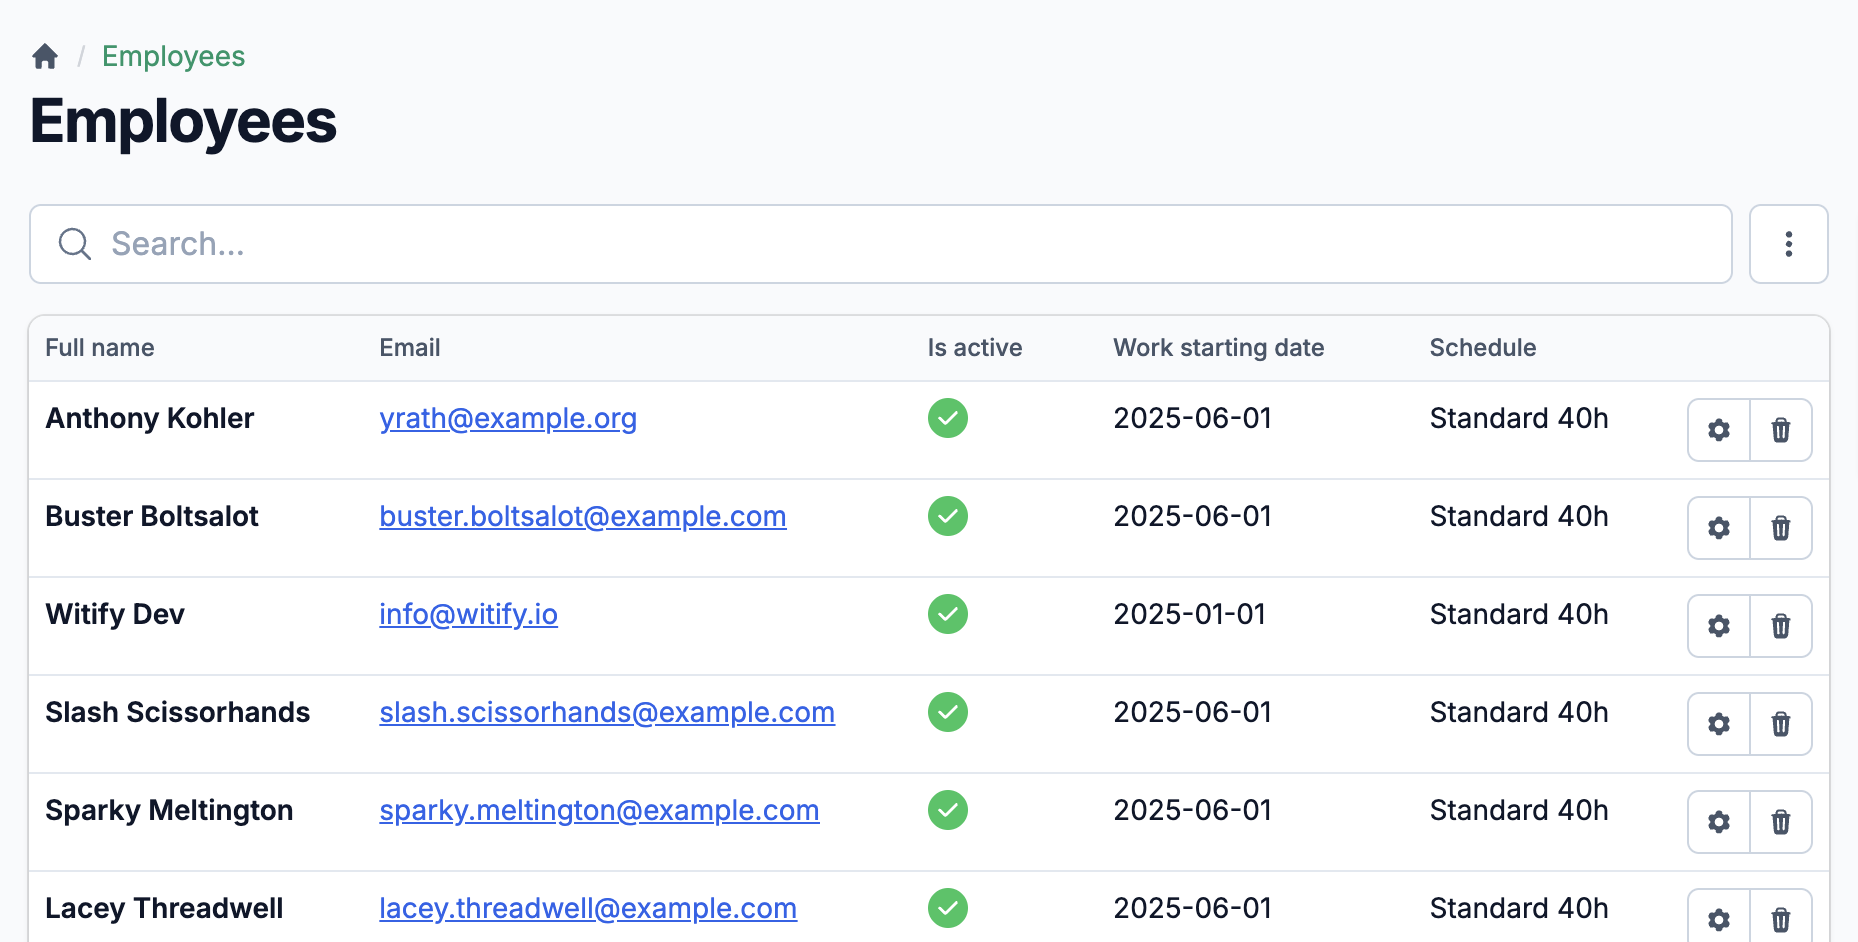This screenshot has width=1858, height=942.
Task: Open settings gear for Anthony Kohler
Action: [x=1719, y=430]
